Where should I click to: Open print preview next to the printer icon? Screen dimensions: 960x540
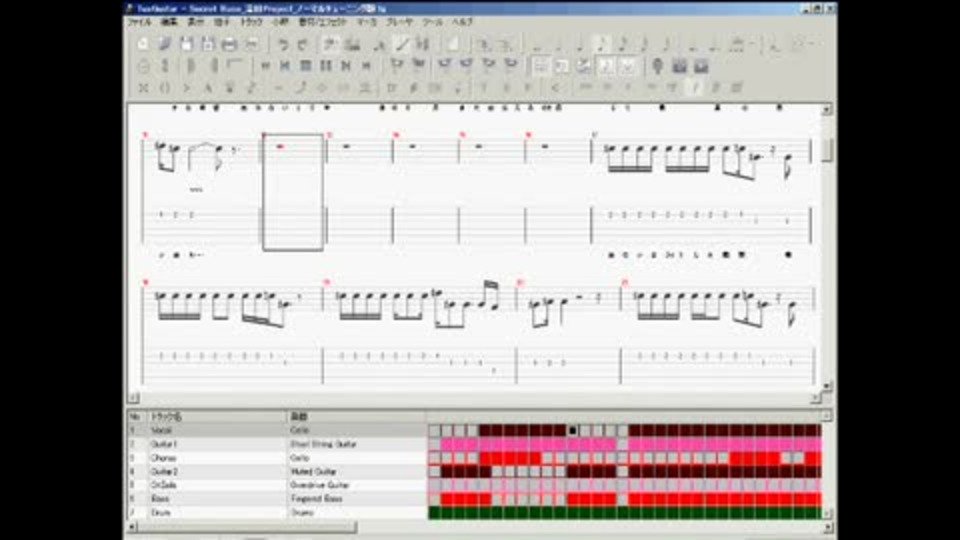tap(251, 44)
